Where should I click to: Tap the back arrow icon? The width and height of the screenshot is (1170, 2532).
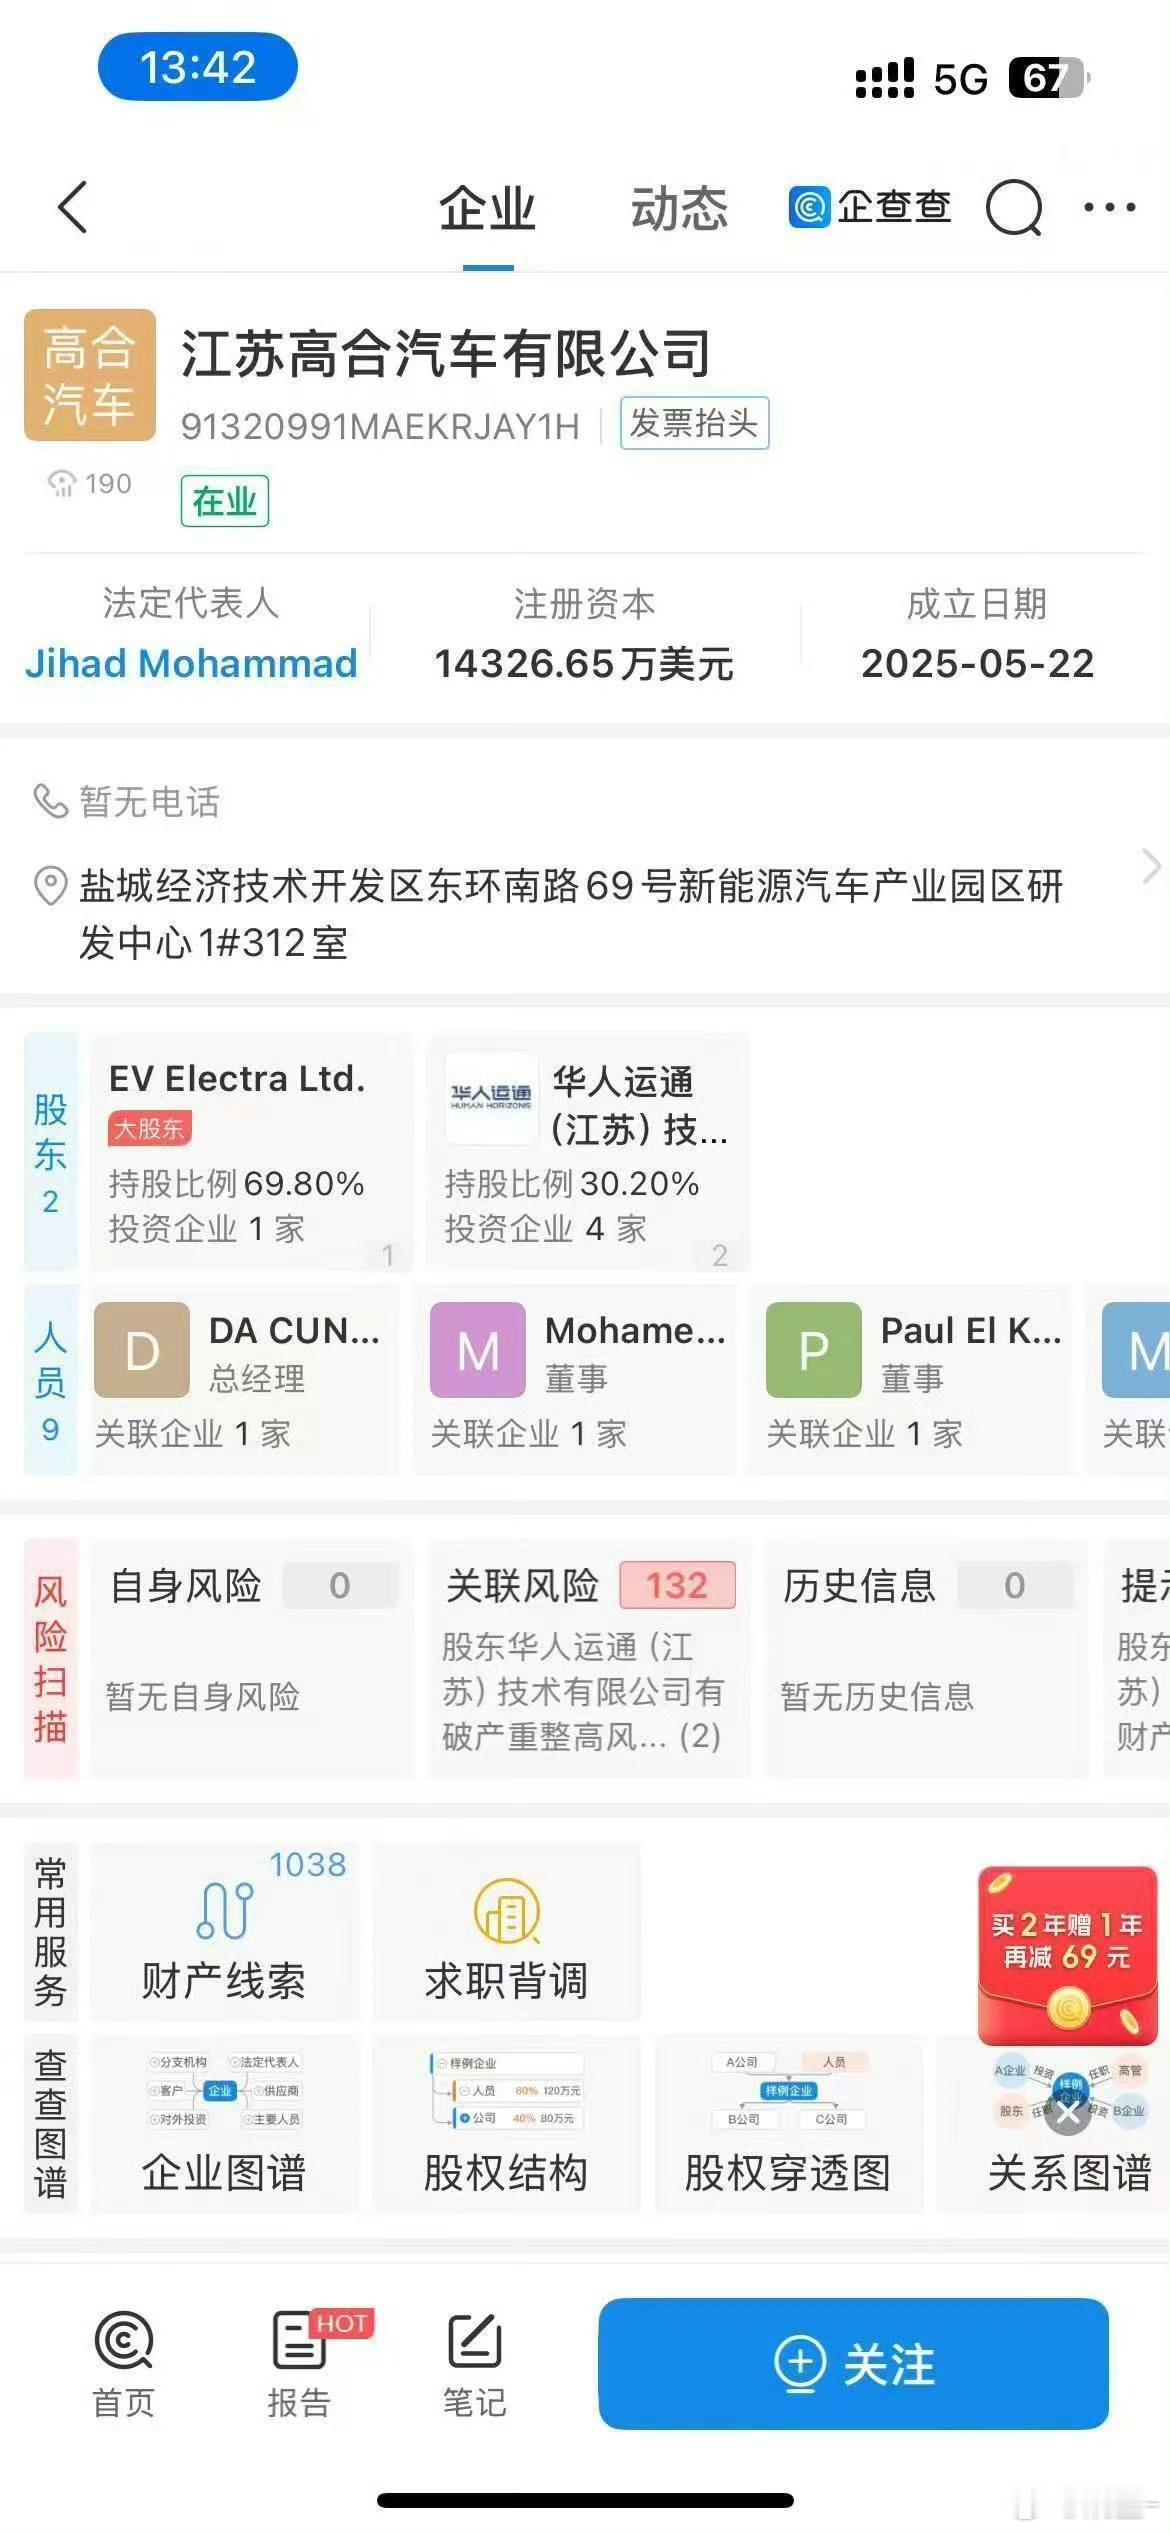73,207
